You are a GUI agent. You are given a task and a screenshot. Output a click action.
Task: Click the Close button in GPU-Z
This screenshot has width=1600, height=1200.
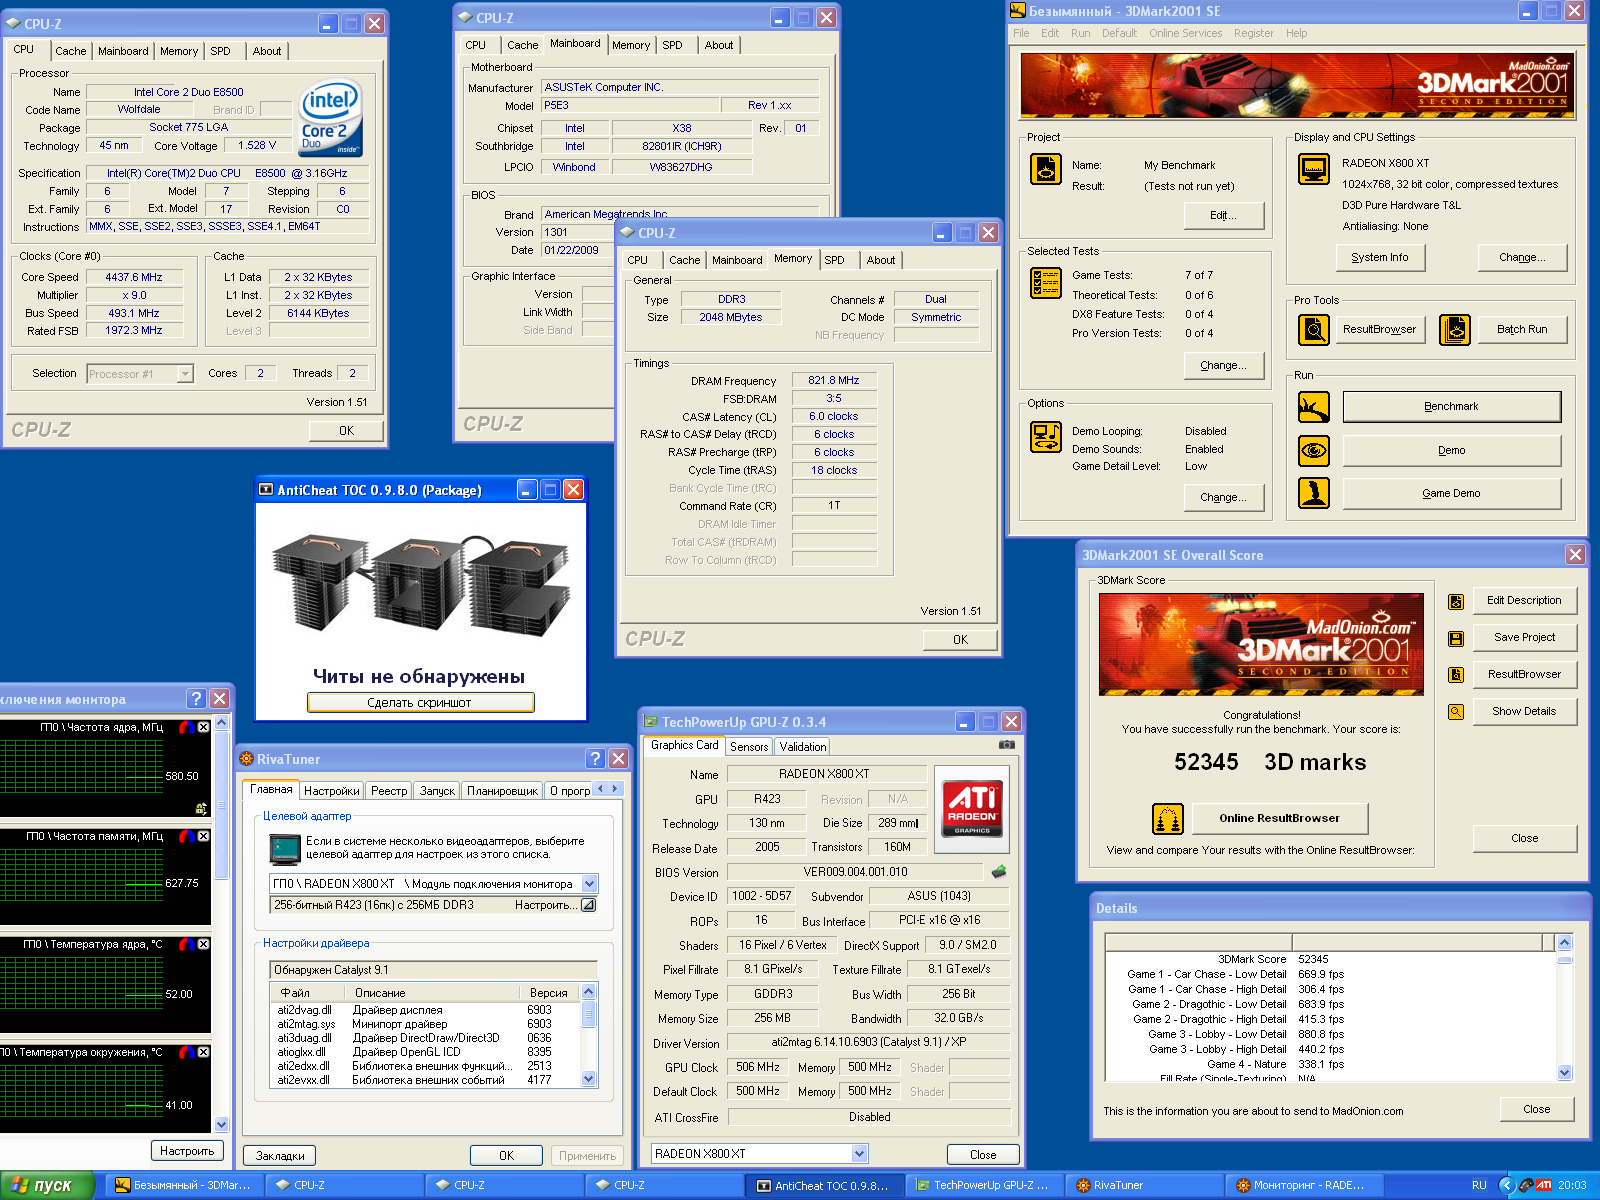[x=983, y=1155]
